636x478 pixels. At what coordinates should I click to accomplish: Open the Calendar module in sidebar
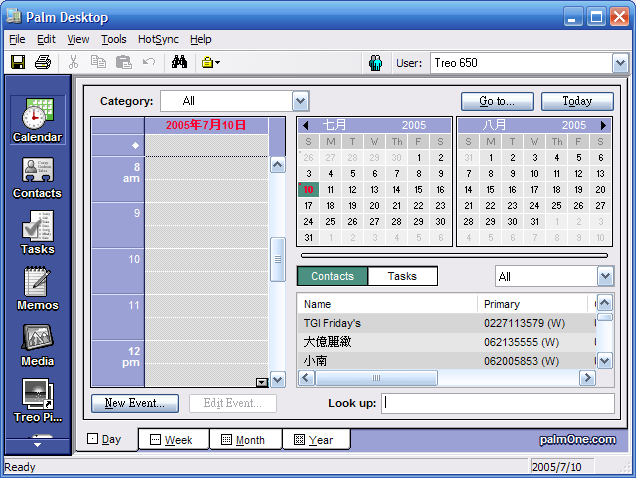37,120
